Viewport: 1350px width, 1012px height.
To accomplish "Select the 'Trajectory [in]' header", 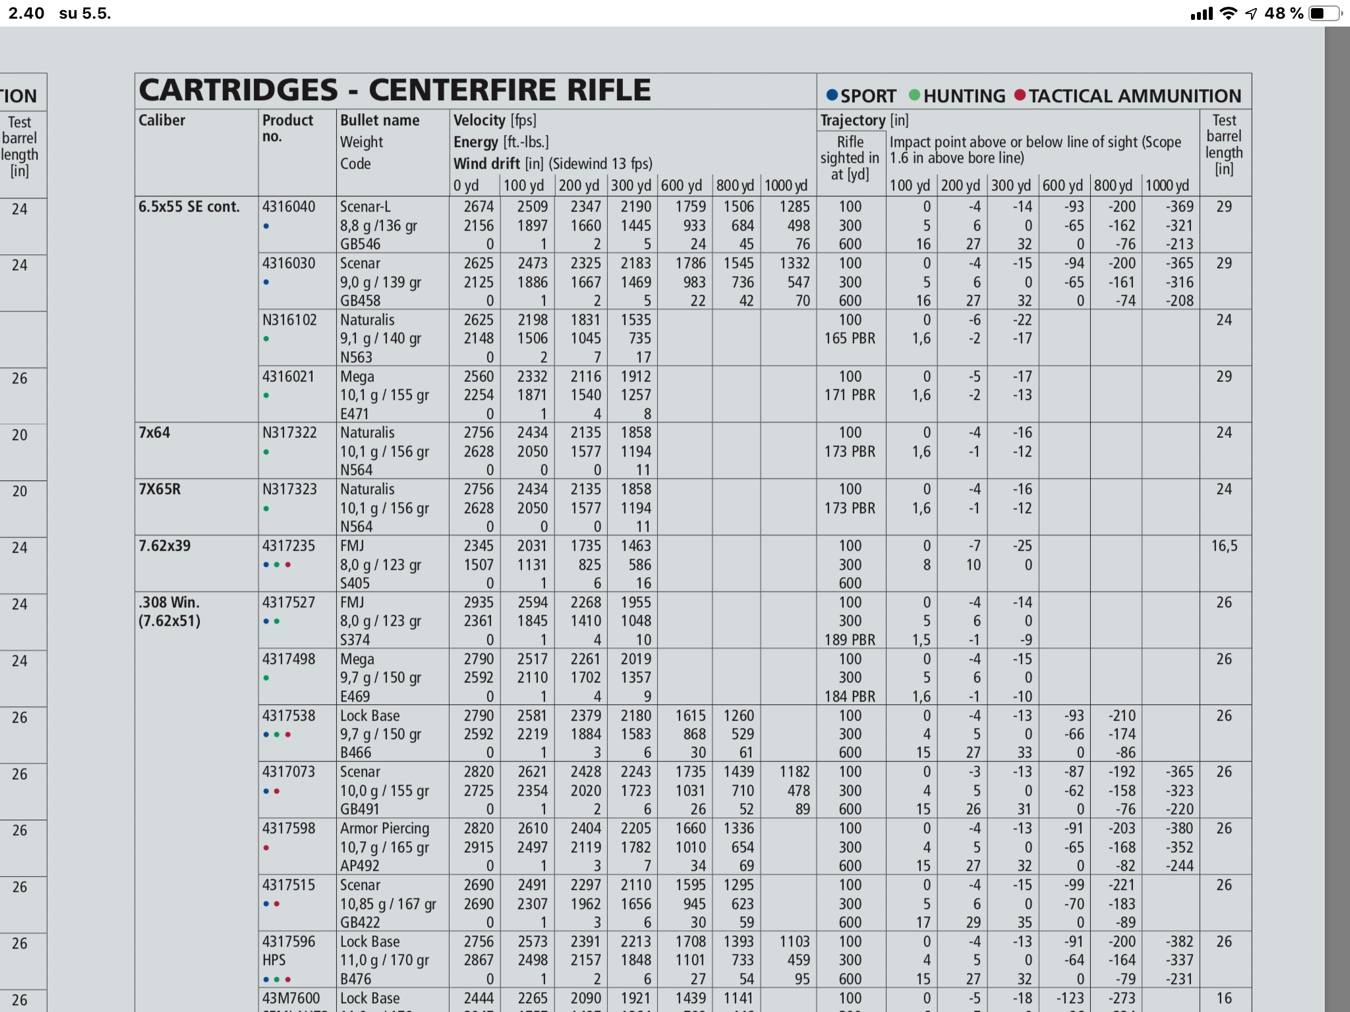I will coord(864,120).
